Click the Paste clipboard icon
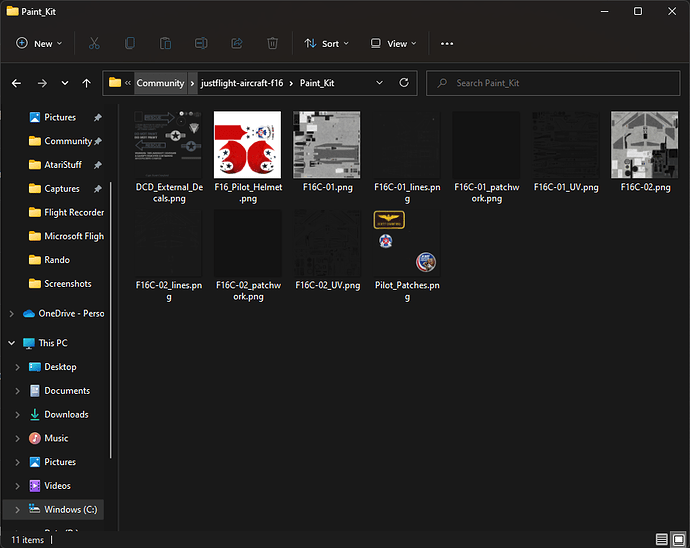The height and width of the screenshot is (548, 690). click(165, 44)
